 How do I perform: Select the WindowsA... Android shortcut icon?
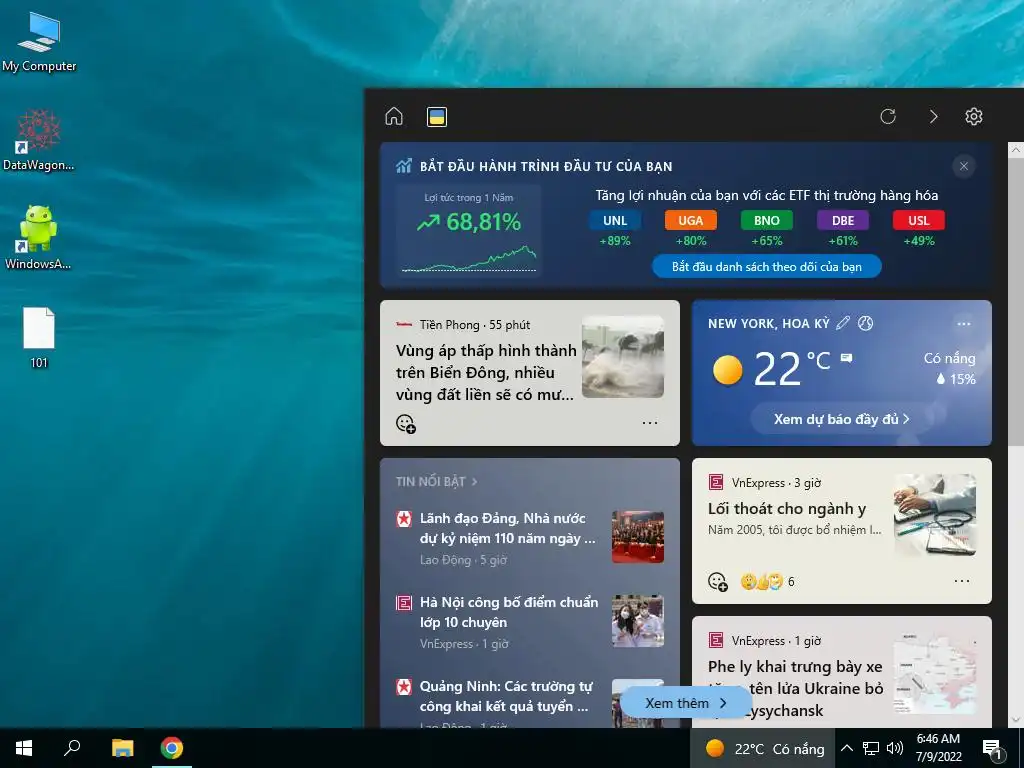click(x=38, y=238)
